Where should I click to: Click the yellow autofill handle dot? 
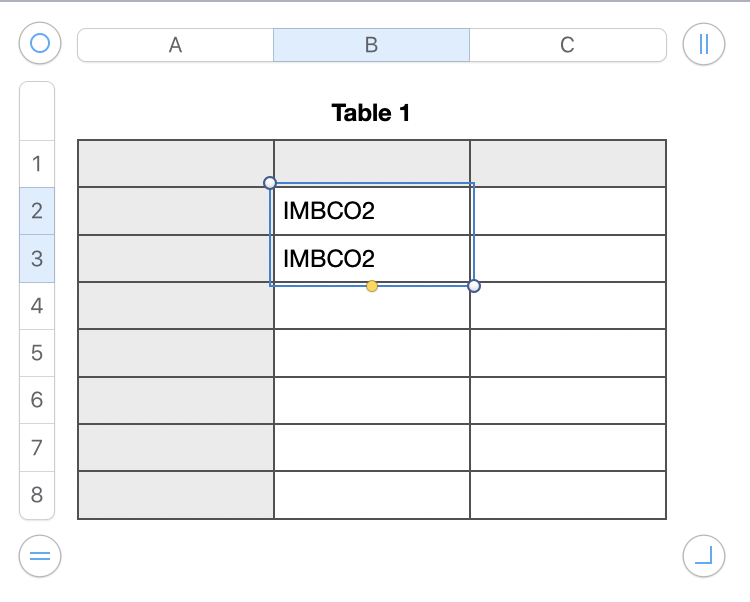point(372,286)
